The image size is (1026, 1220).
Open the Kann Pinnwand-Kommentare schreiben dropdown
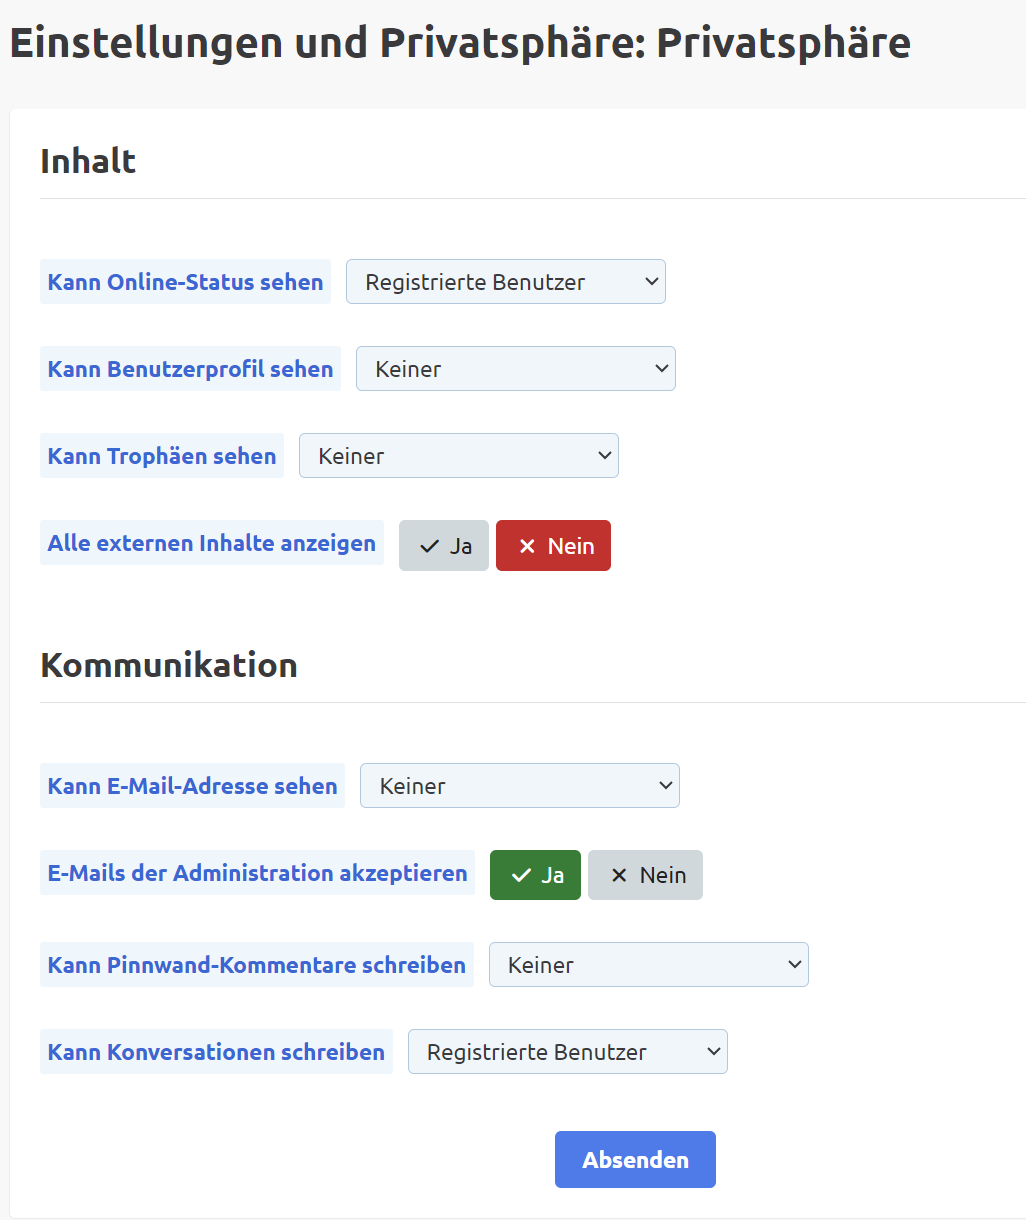pos(648,965)
